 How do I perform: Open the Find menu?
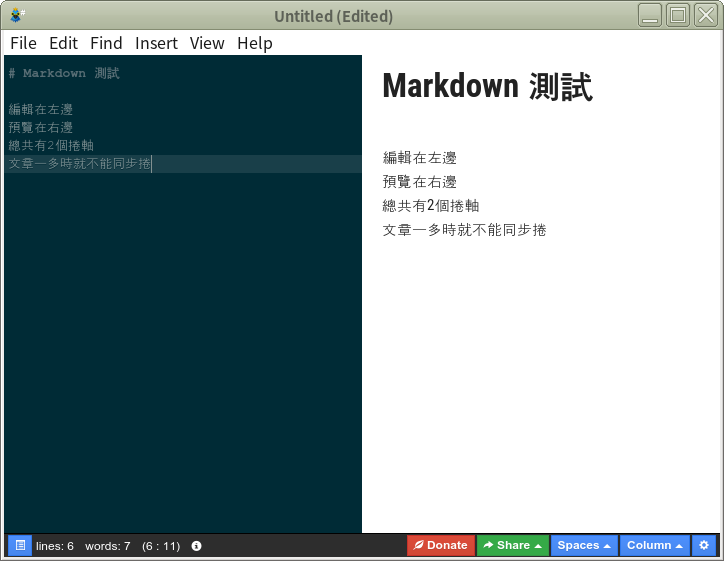[106, 43]
